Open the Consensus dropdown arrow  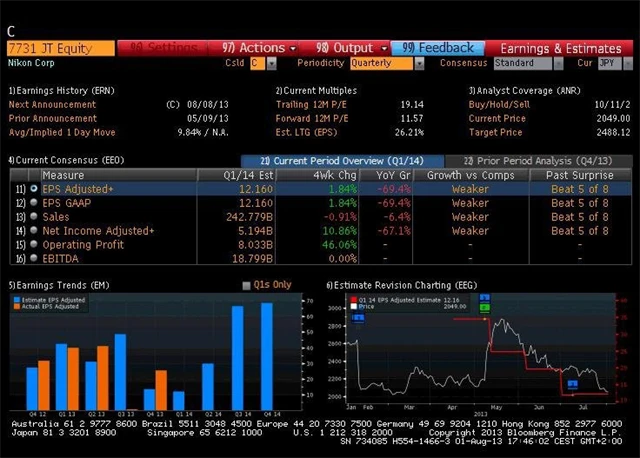tap(558, 63)
